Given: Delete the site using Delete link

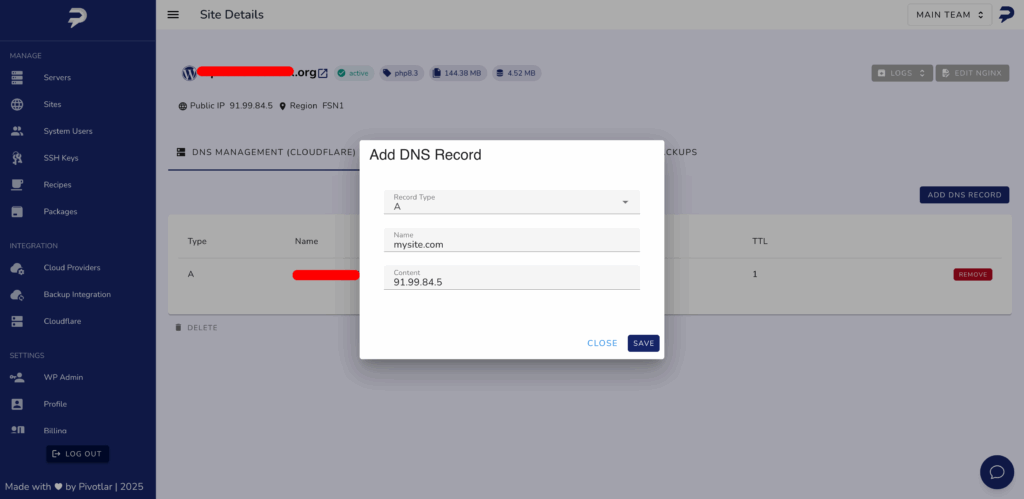Looking at the screenshot, I should tap(196, 328).
